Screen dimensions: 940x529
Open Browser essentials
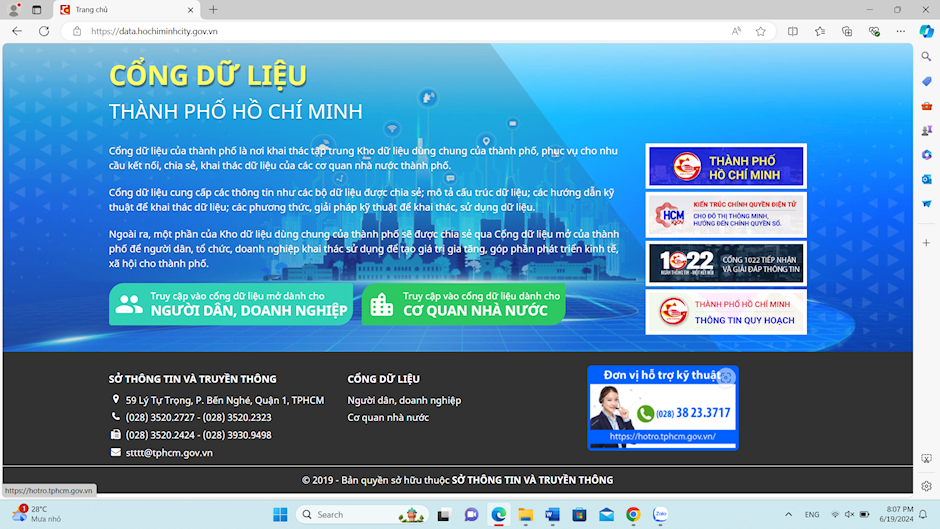click(x=874, y=31)
